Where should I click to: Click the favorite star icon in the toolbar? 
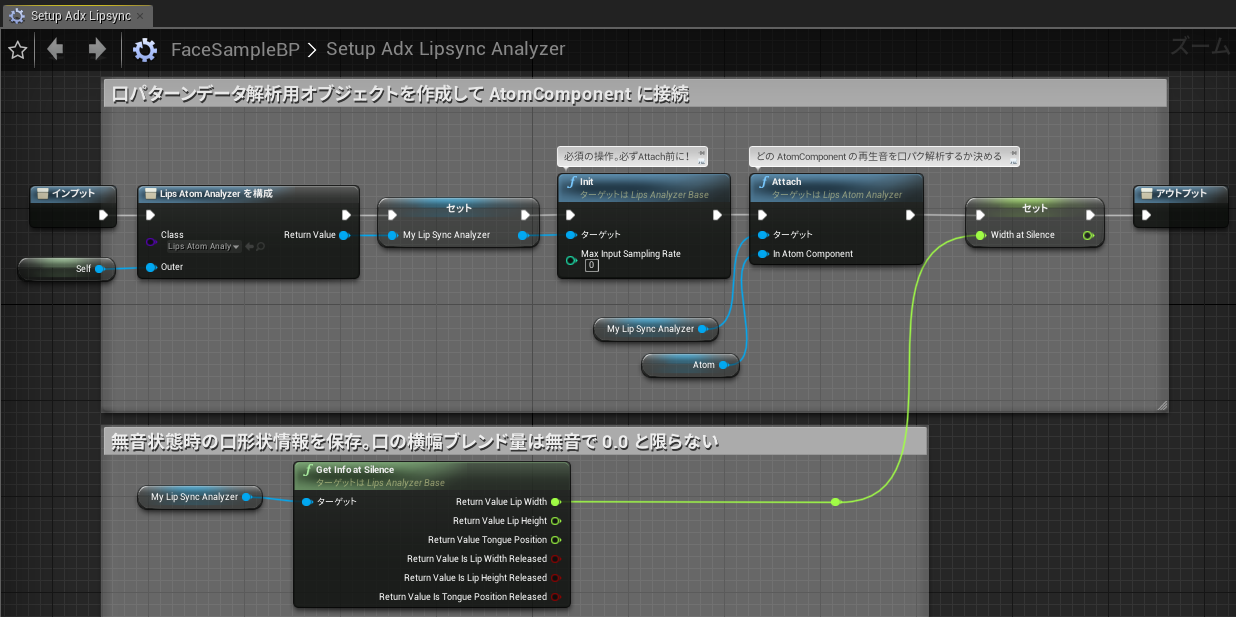point(17,47)
